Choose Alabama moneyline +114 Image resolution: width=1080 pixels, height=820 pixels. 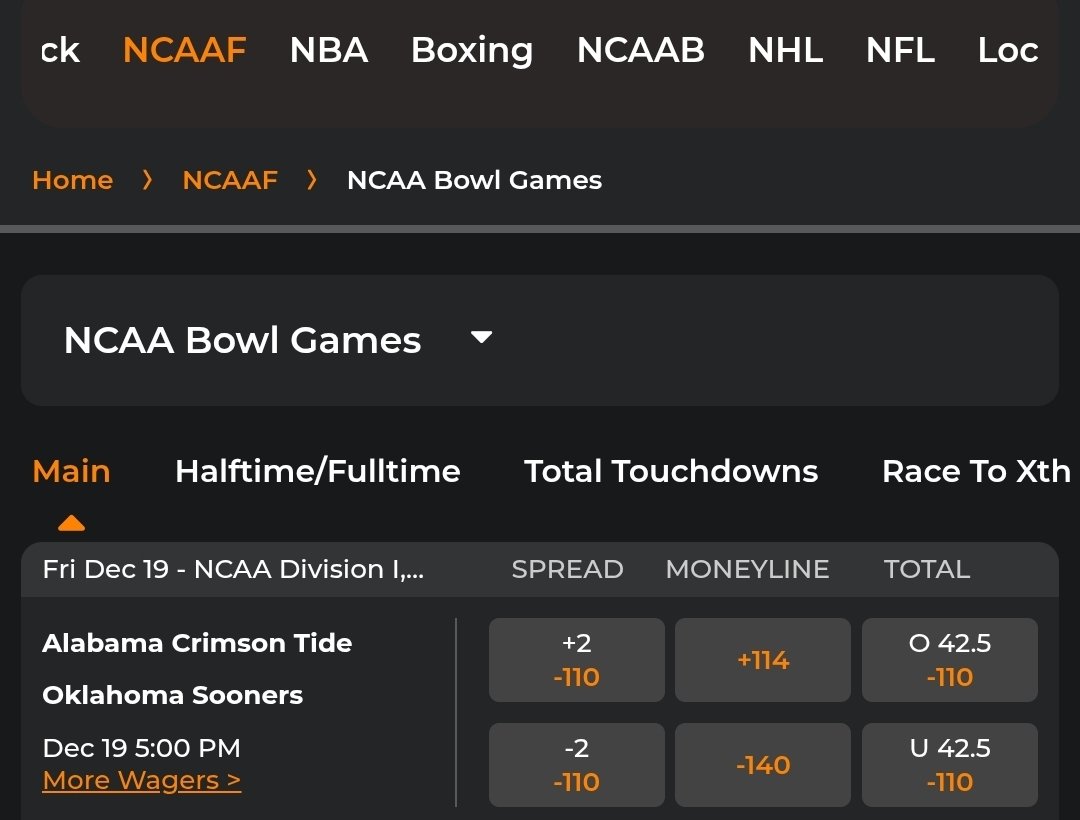tap(762, 660)
